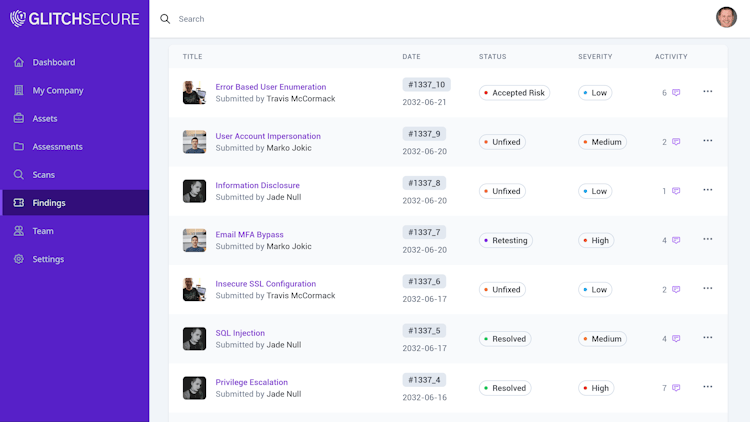Open the User Account Impersonation finding
The width and height of the screenshot is (750, 422).
[x=268, y=136]
